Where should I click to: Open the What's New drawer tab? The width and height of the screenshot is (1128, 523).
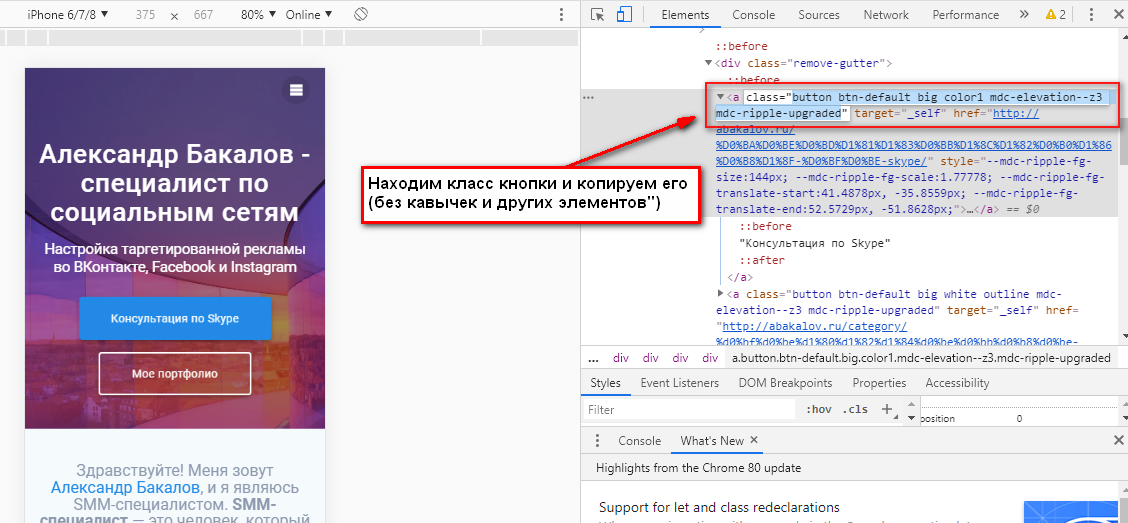click(x=712, y=441)
